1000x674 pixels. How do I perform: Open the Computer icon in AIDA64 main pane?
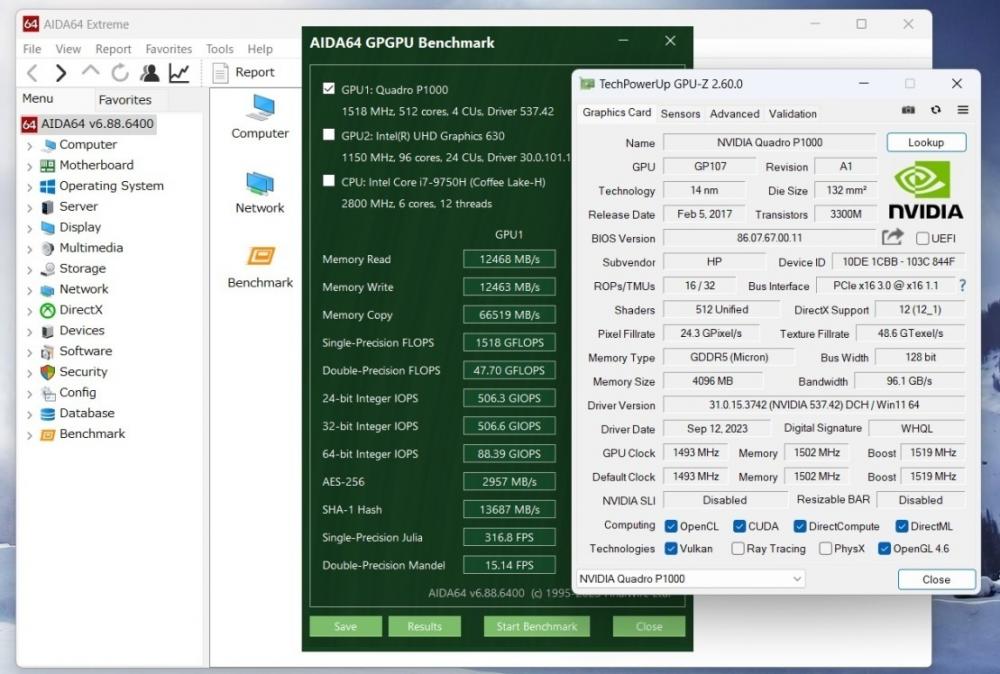click(x=260, y=117)
